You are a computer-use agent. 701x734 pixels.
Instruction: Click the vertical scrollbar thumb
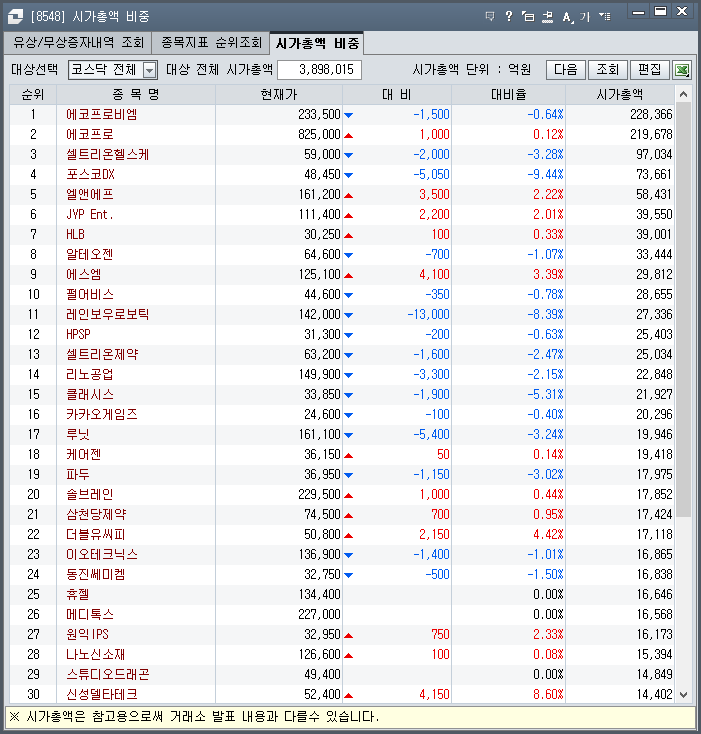point(683,310)
